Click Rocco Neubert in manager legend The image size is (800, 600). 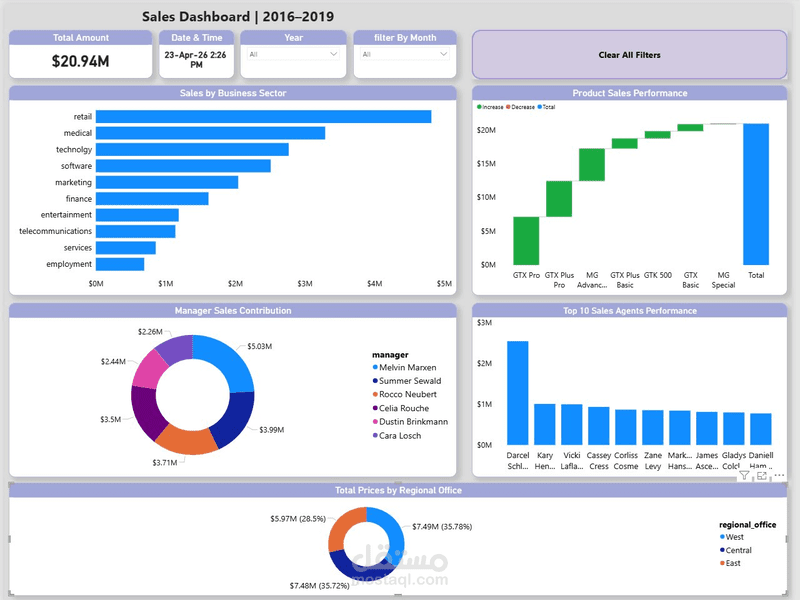(405, 394)
